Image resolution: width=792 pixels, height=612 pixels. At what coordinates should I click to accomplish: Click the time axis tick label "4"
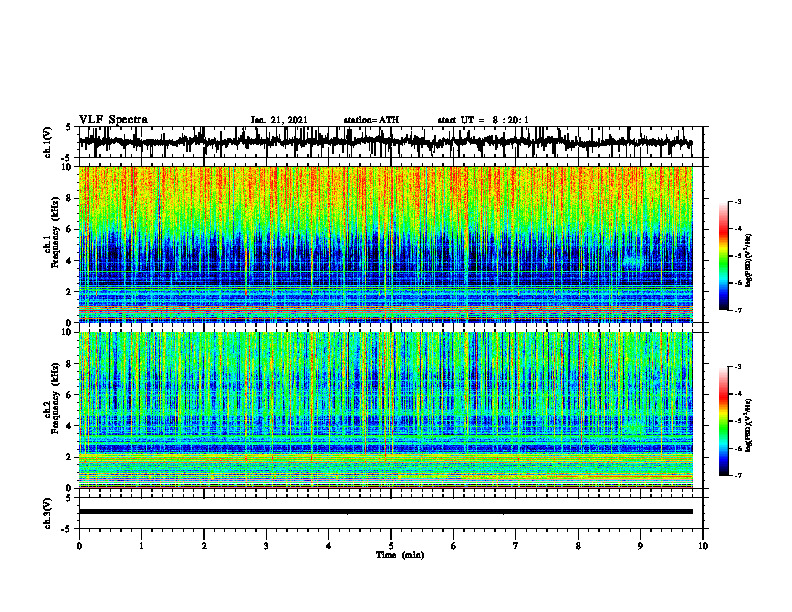(329, 546)
